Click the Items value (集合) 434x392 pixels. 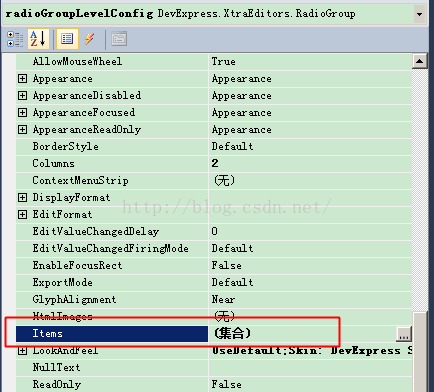[232, 334]
